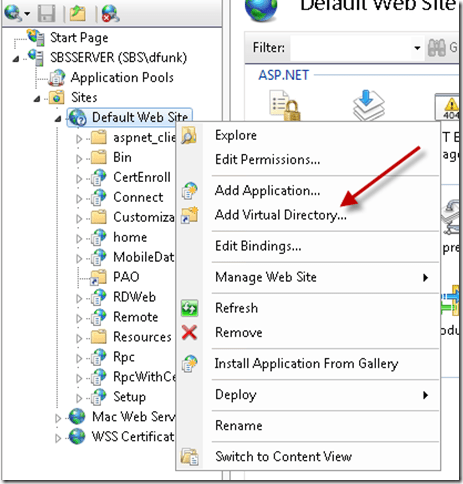Click the Resources folder icon
The width and height of the screenshot is (463, 484).
[99, 337]
